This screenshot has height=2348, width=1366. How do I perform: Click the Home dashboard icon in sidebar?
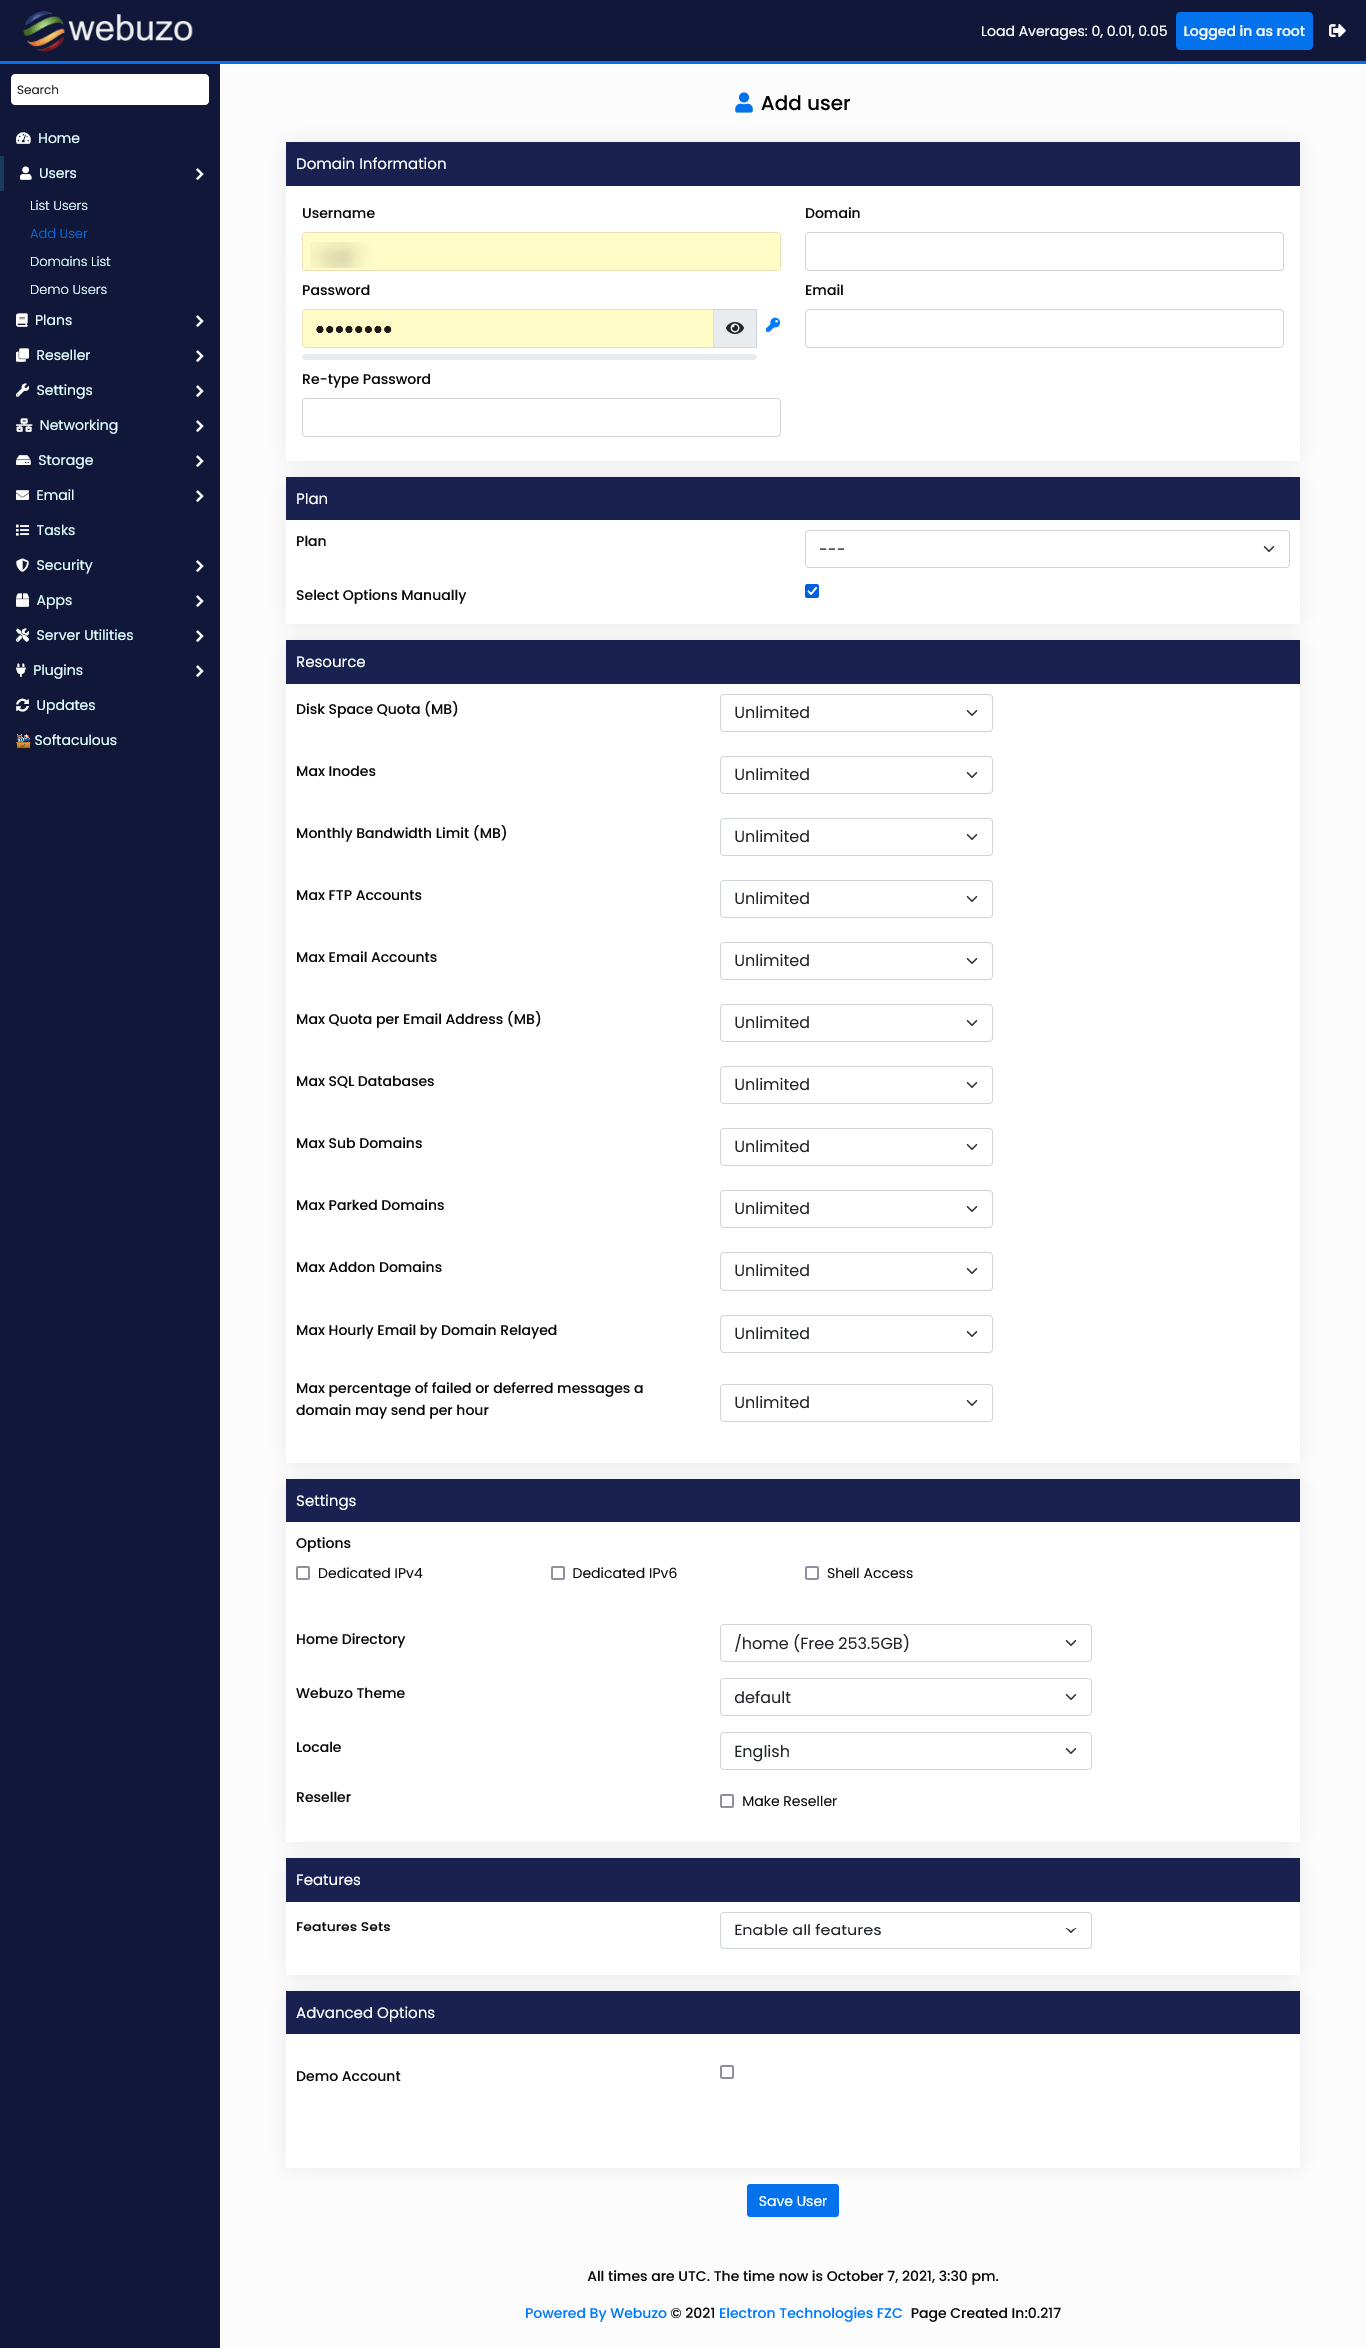tap(23, 139)
